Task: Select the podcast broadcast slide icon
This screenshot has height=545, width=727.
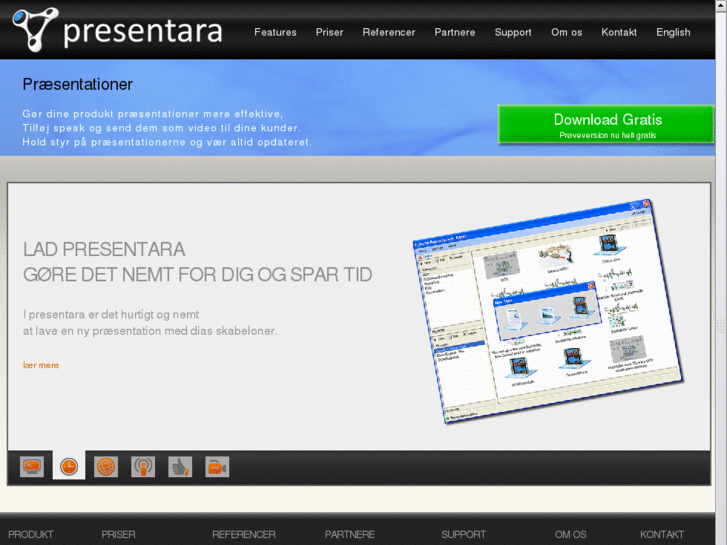Action: coord(143,466)
